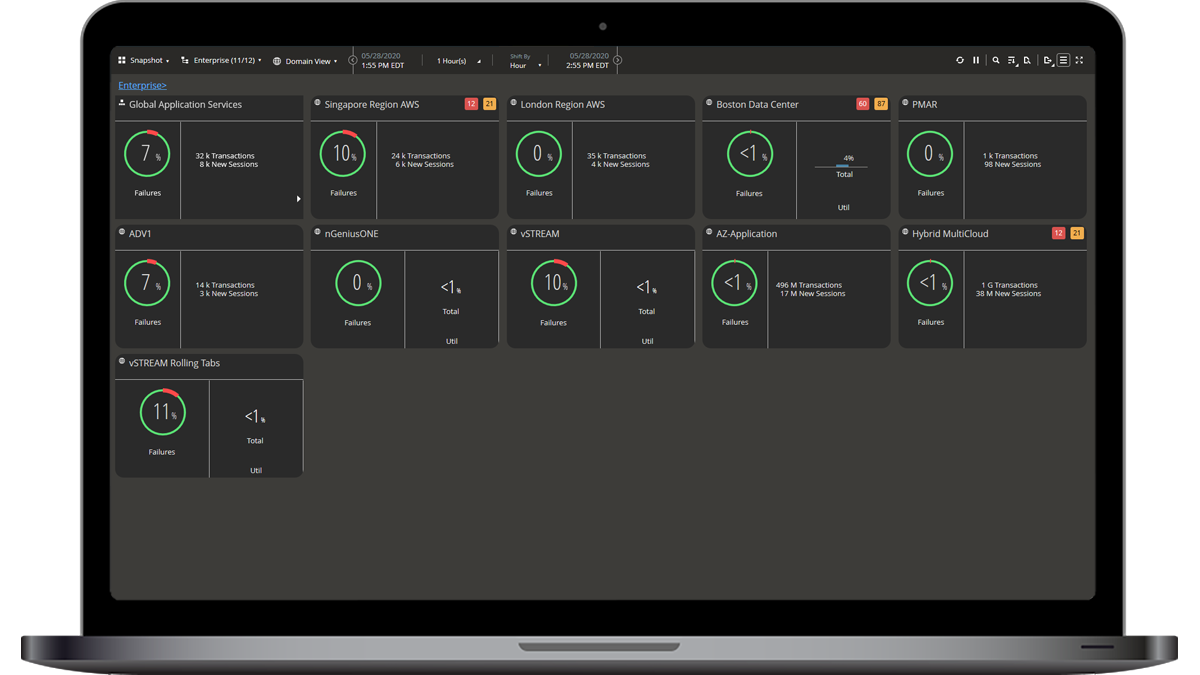The width and height of the screenshot is (1200, 675).
Task: Click the Singapore Region AWS header icon
Action: tap(318, 103)
